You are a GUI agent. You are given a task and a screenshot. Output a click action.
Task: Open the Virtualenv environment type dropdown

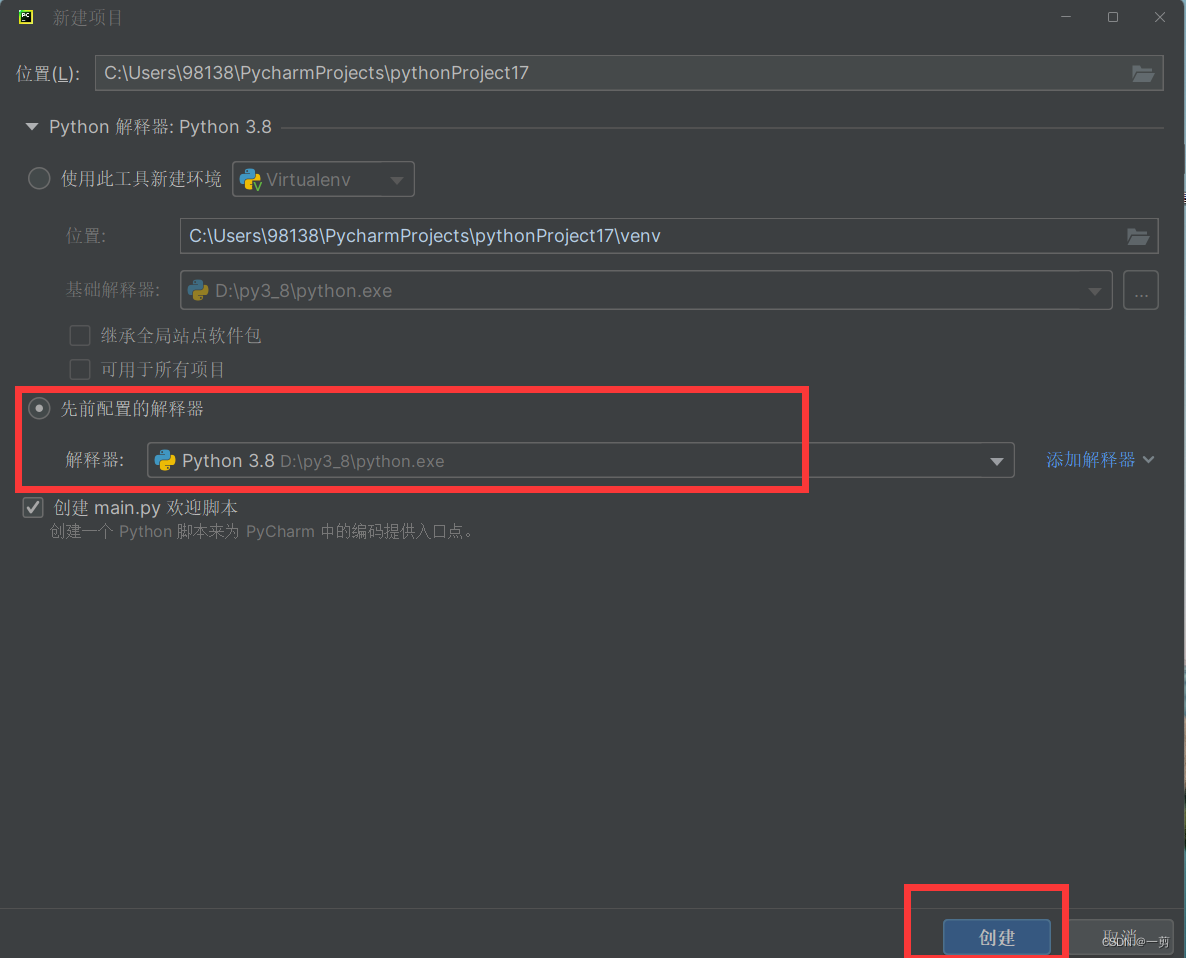(x=399, y=179)
